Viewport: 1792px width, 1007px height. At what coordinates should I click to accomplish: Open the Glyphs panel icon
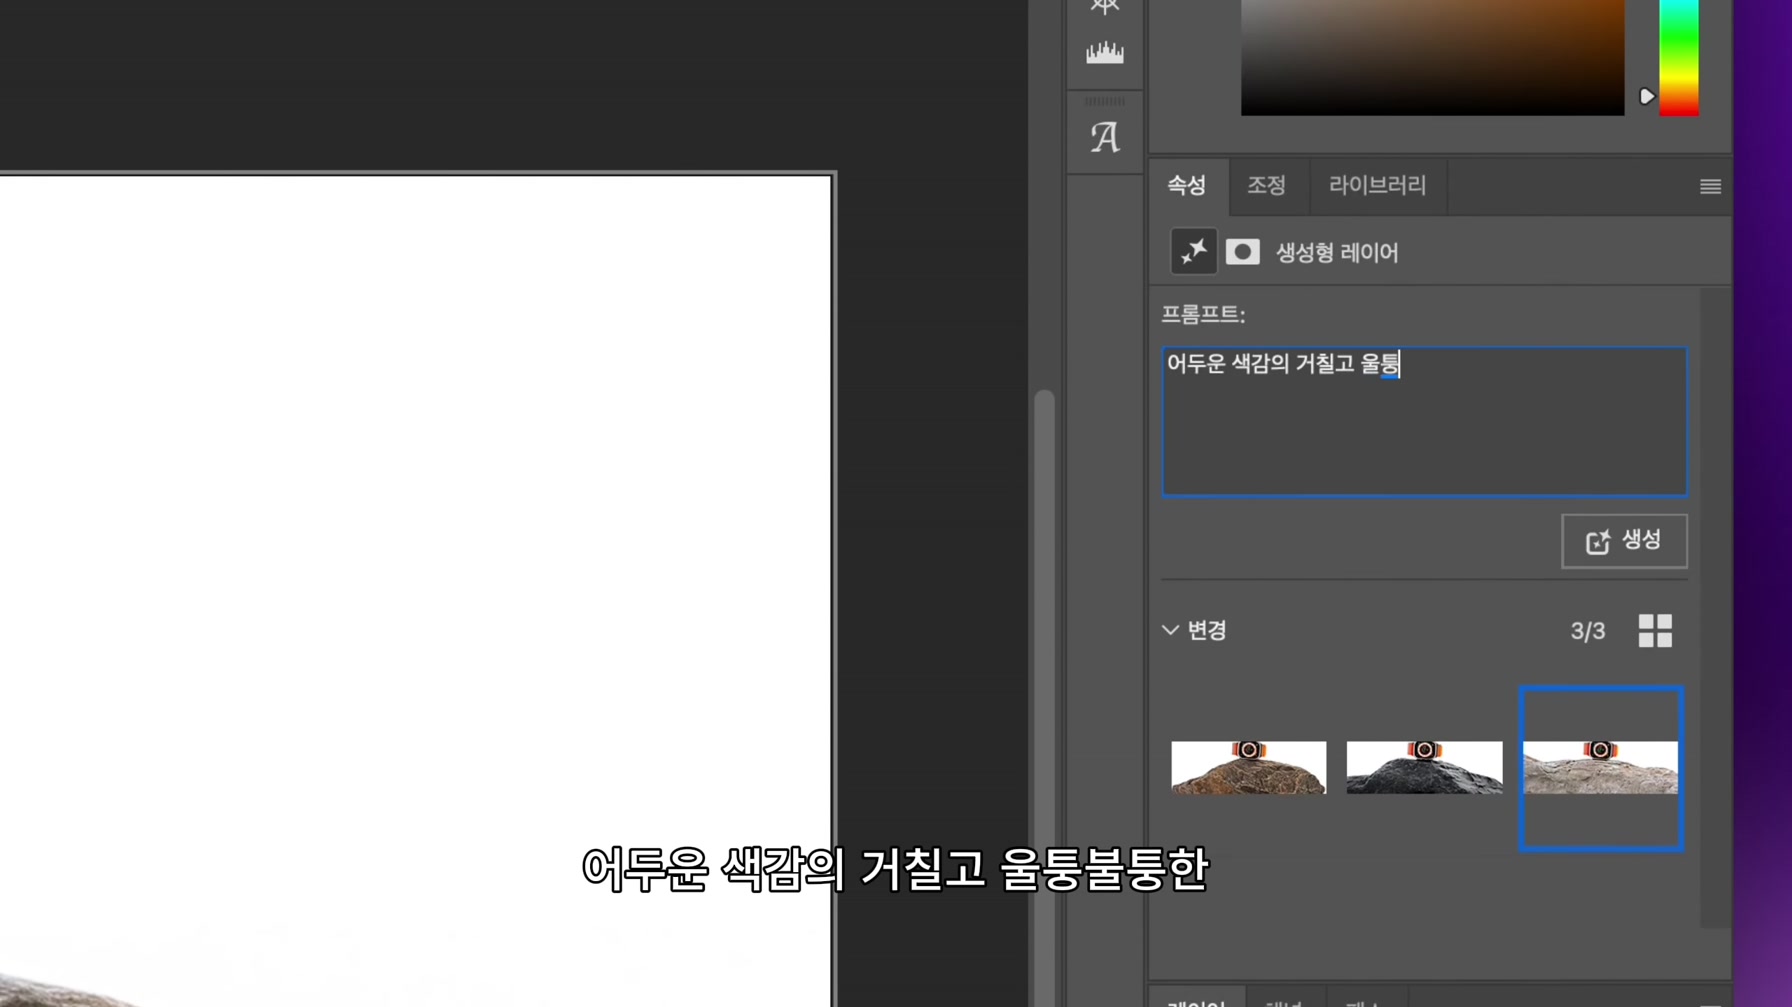1105,137
